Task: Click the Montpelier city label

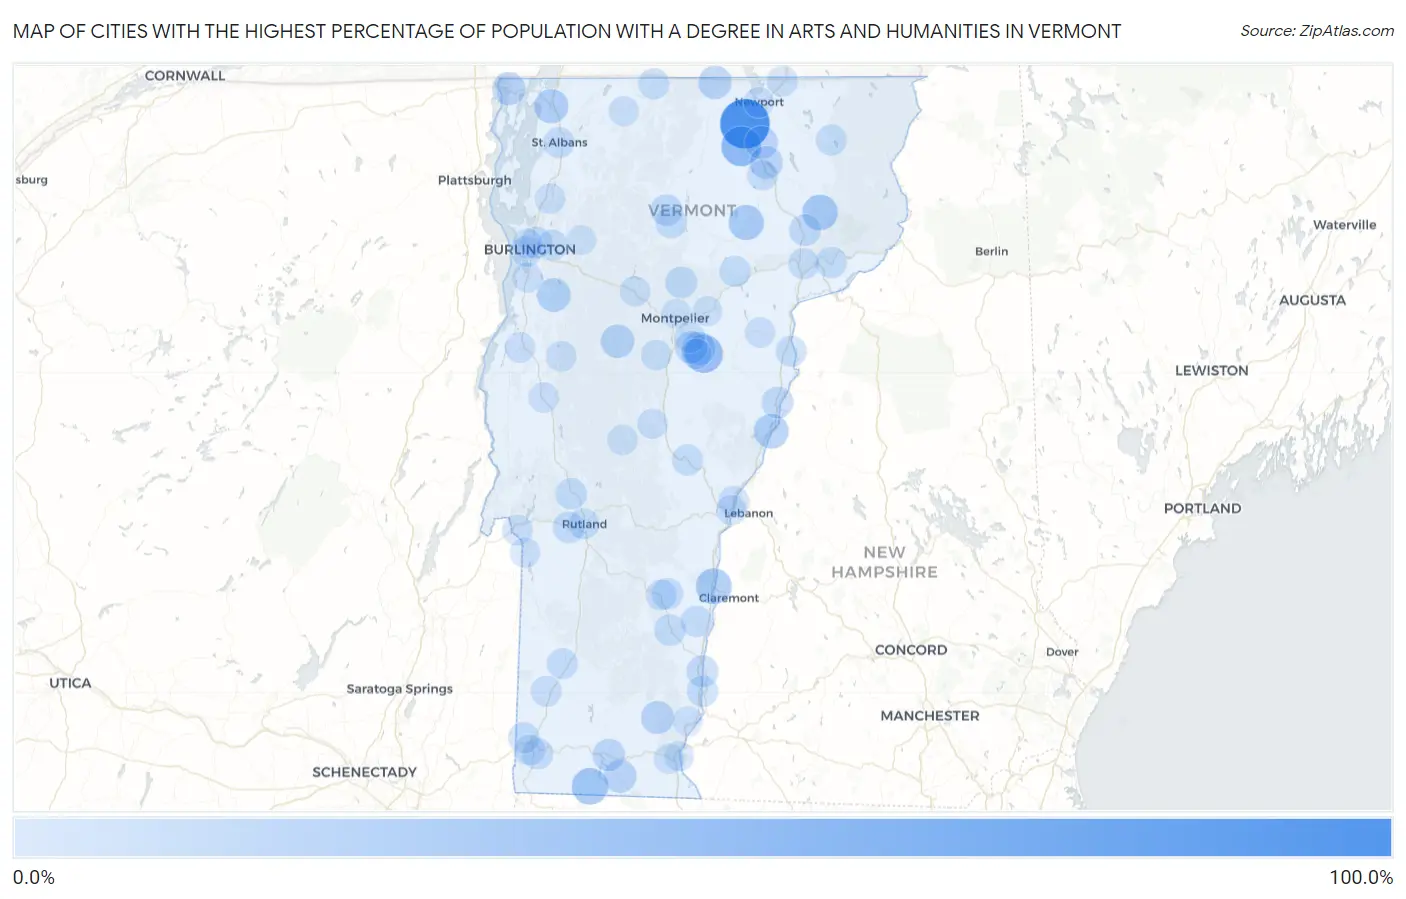Action: tap(675, 318)
